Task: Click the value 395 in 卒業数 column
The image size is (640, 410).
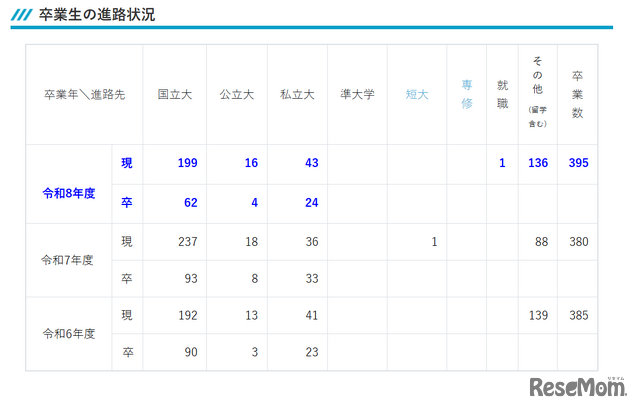Action: [578, 163]
